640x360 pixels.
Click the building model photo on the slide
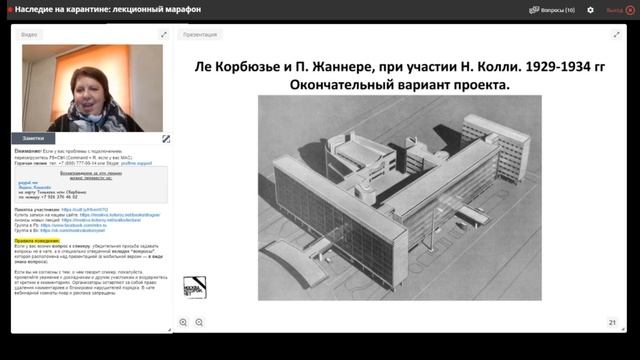tap(400, 198)
